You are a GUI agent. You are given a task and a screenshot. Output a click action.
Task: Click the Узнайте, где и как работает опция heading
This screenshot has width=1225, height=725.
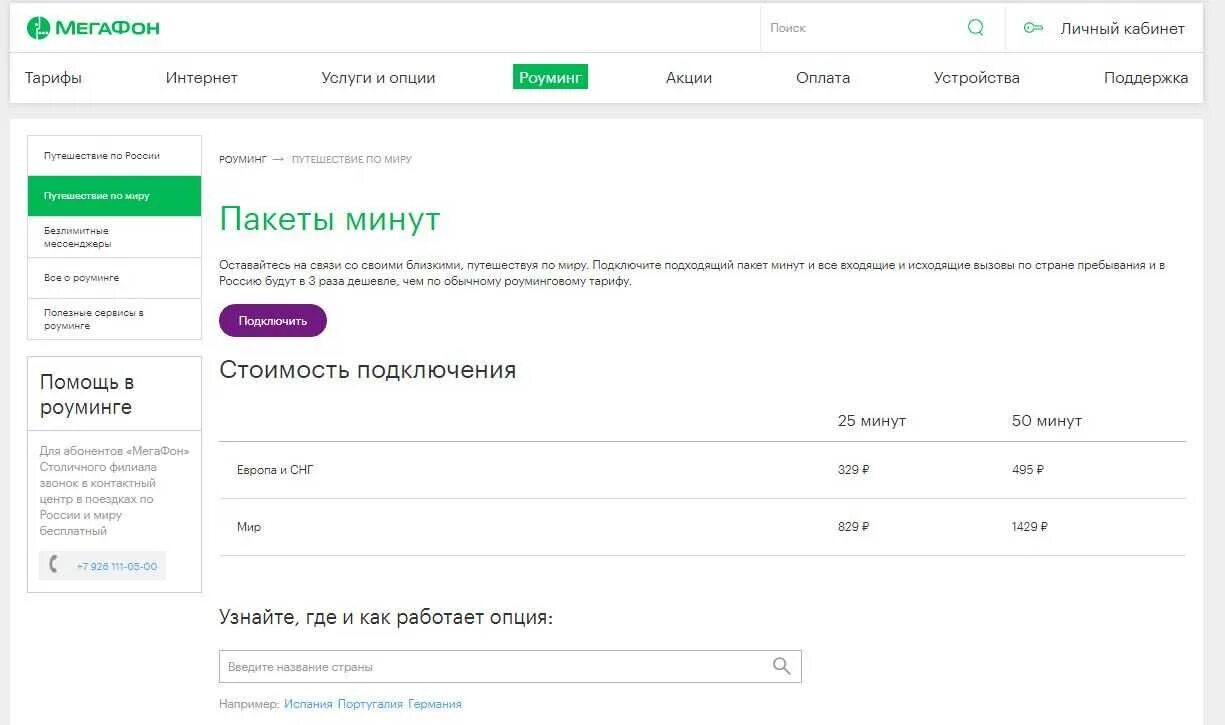(x=386, y=617)
